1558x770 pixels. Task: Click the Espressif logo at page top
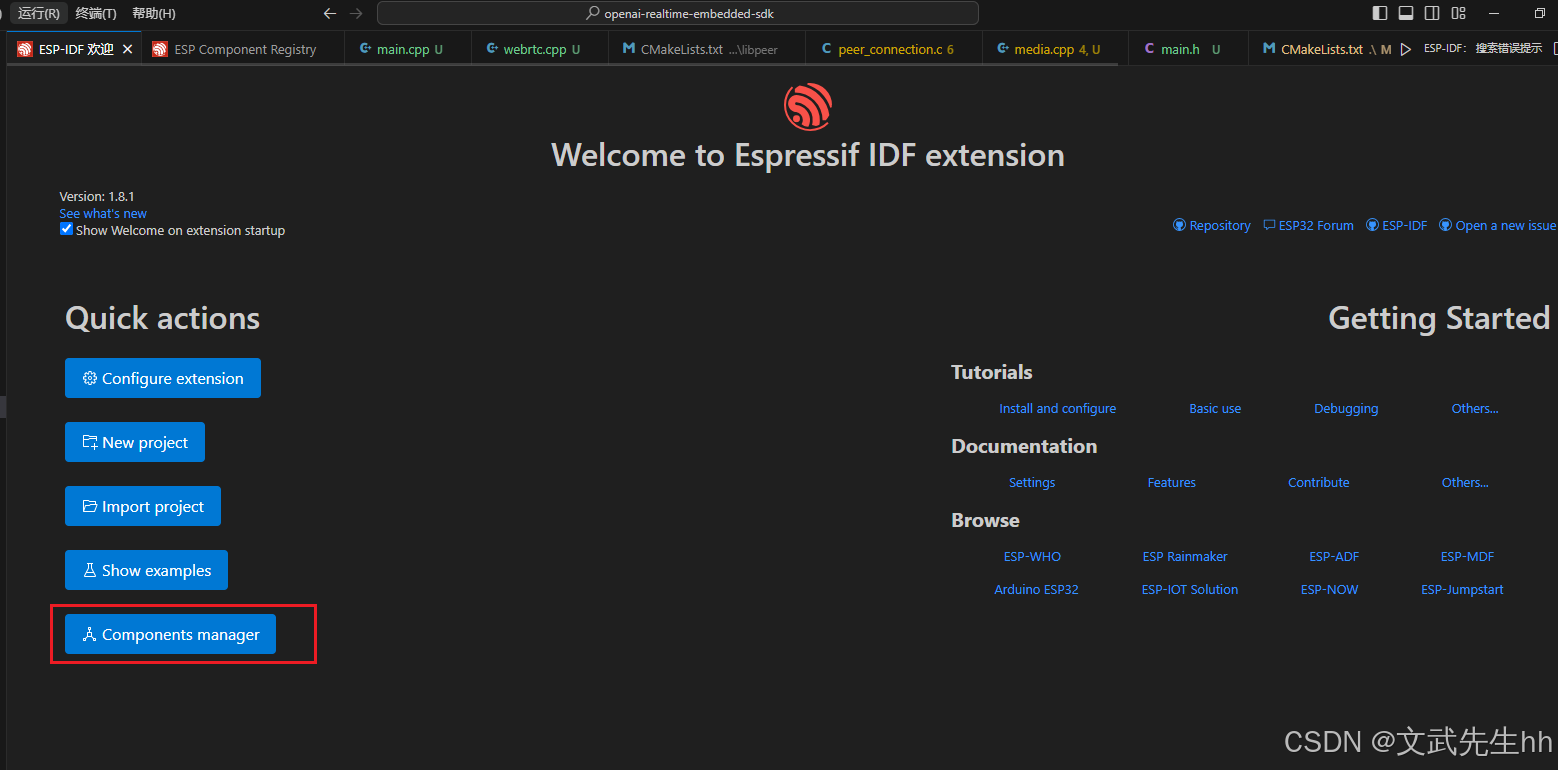pyautogui.click(x=808, y=106)
